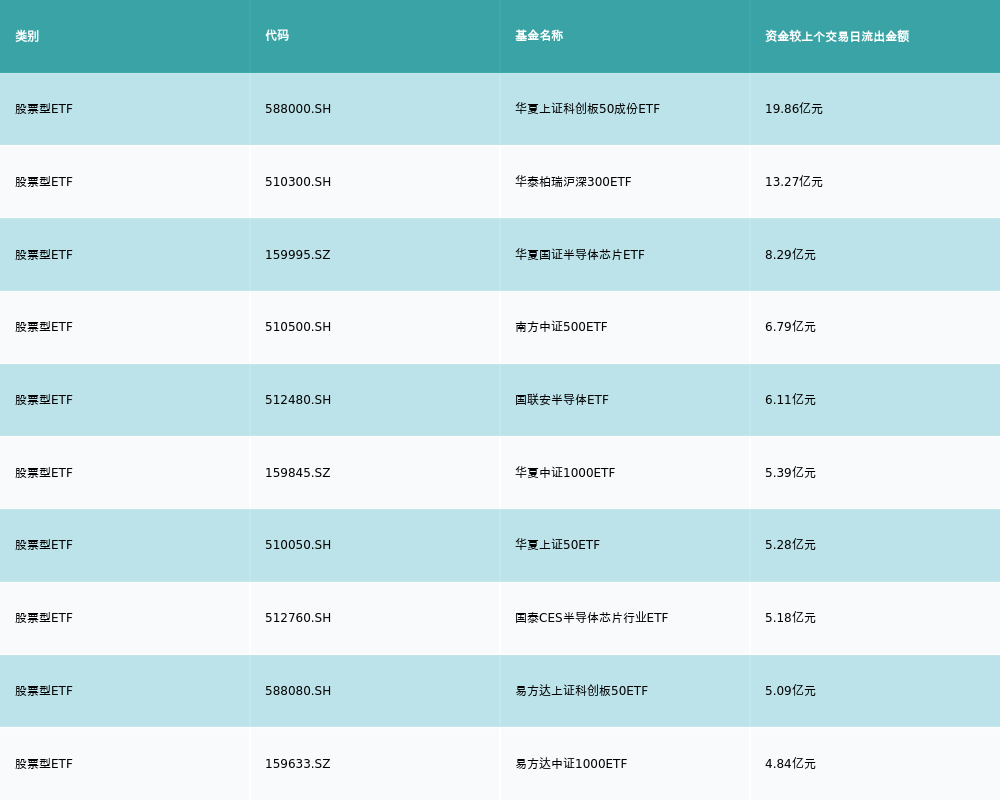This screenshot has width=1000, height=800.
Task: Click fund name 国联安半导体ETF
Action: pos(562,400)
